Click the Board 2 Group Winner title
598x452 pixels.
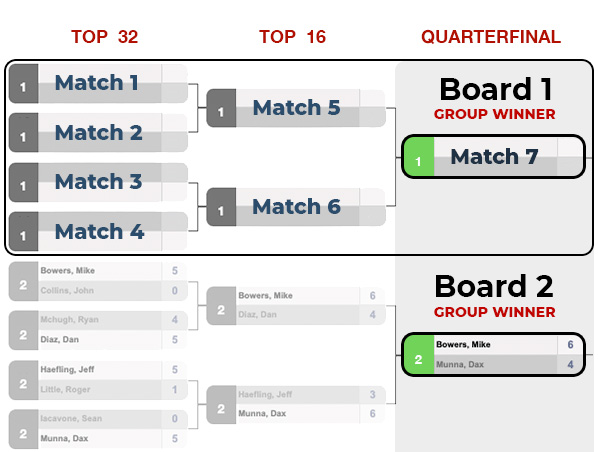coord(494,296)
